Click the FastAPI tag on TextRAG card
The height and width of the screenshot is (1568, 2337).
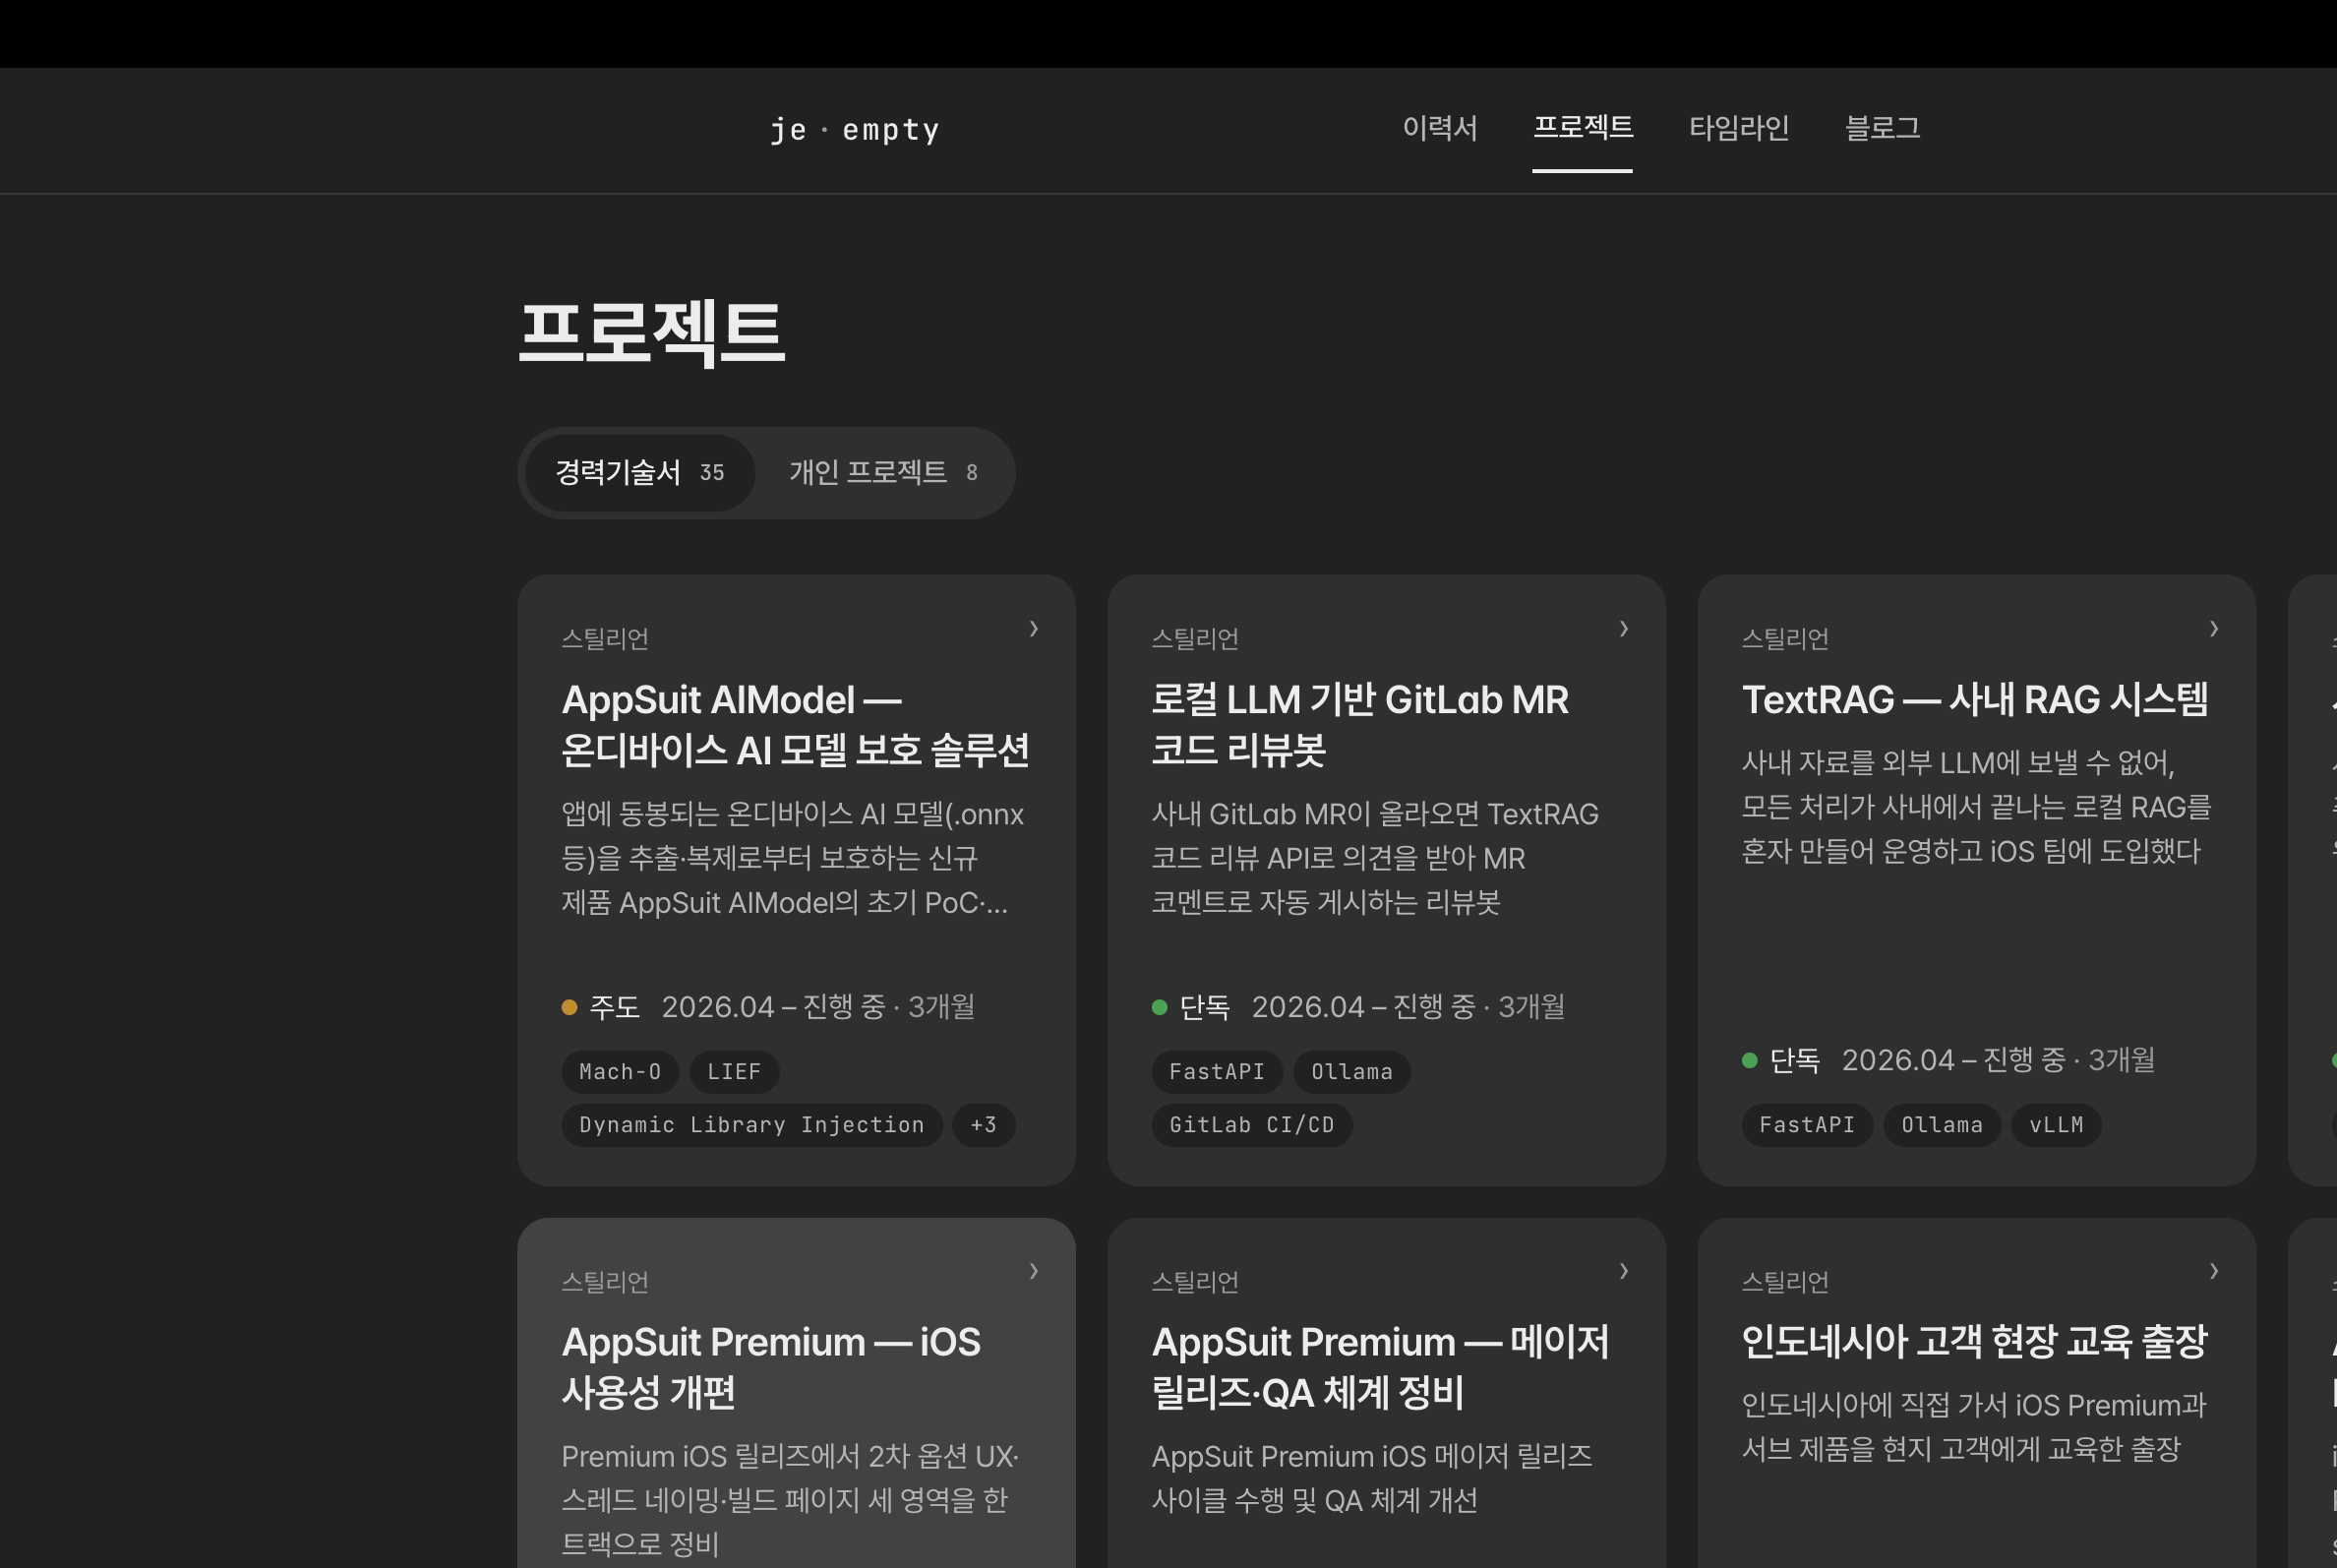[x=1807, y=1125]
